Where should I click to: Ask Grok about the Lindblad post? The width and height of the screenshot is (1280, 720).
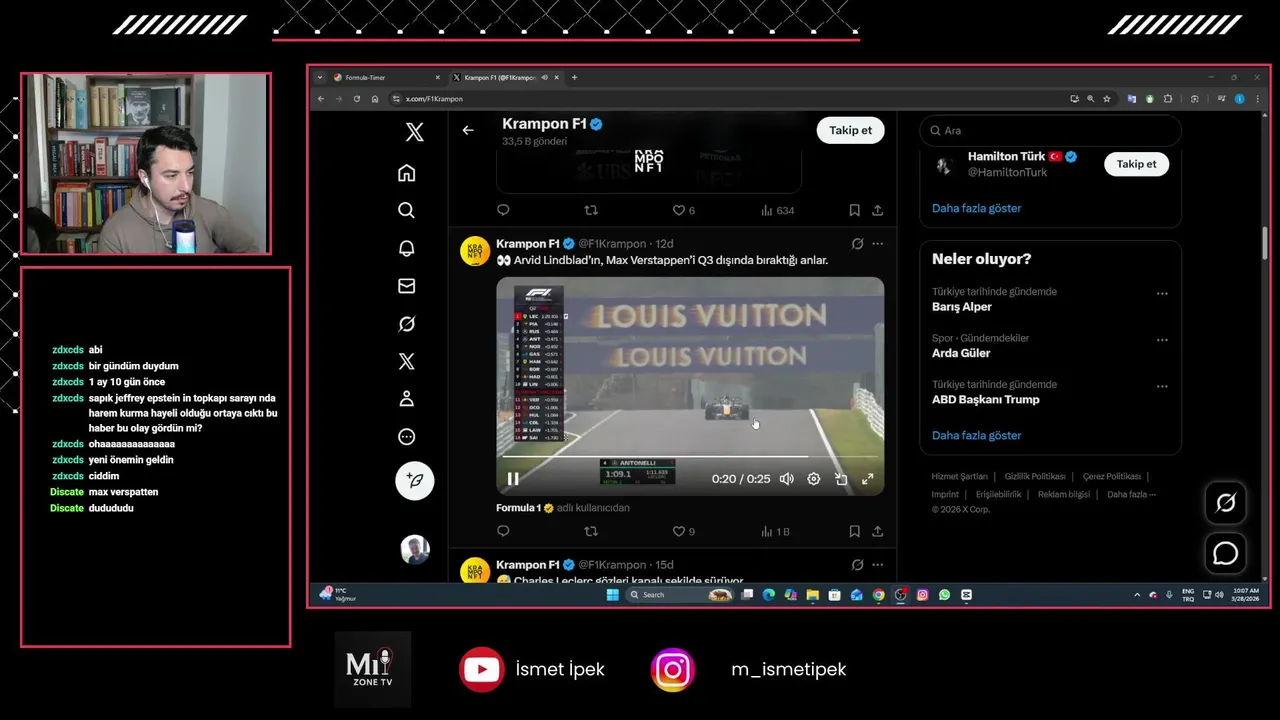pos(857,244)
